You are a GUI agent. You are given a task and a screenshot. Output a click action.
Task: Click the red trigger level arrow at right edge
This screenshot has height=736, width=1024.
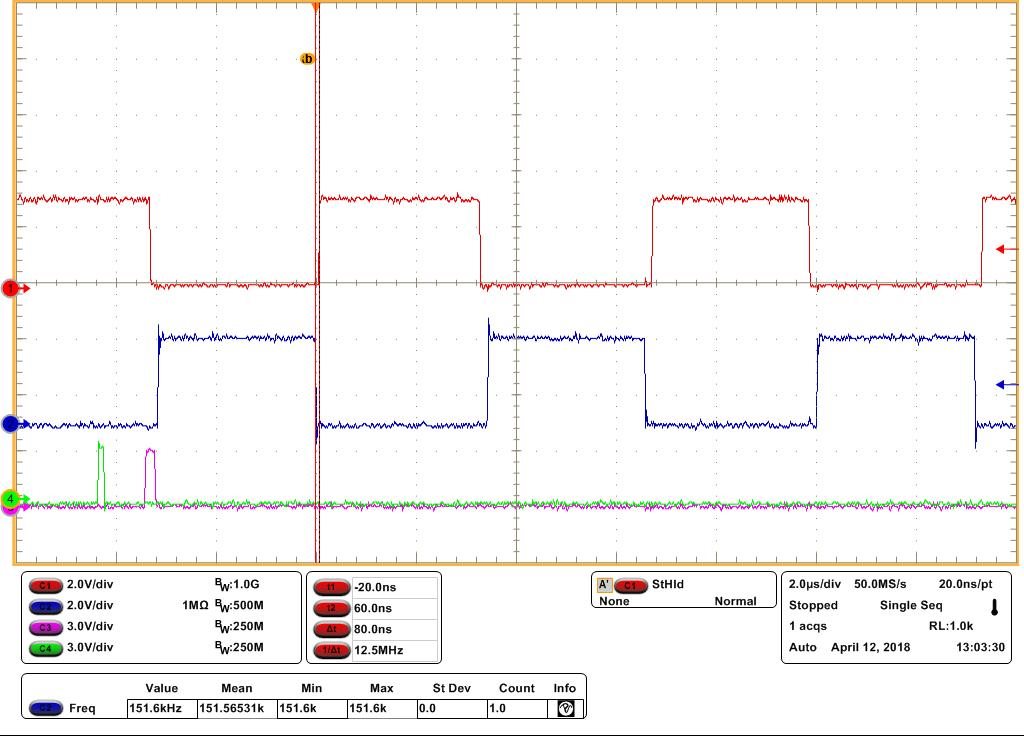coord(1006,249)
